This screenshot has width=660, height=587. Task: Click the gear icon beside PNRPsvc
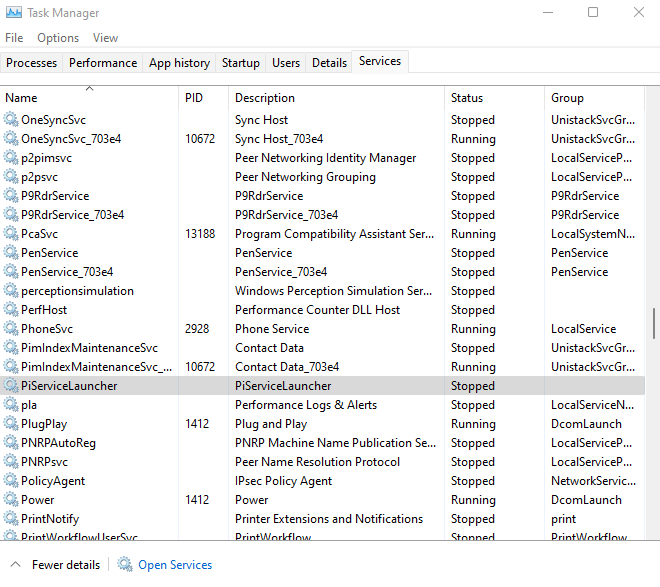coord(11,462)
